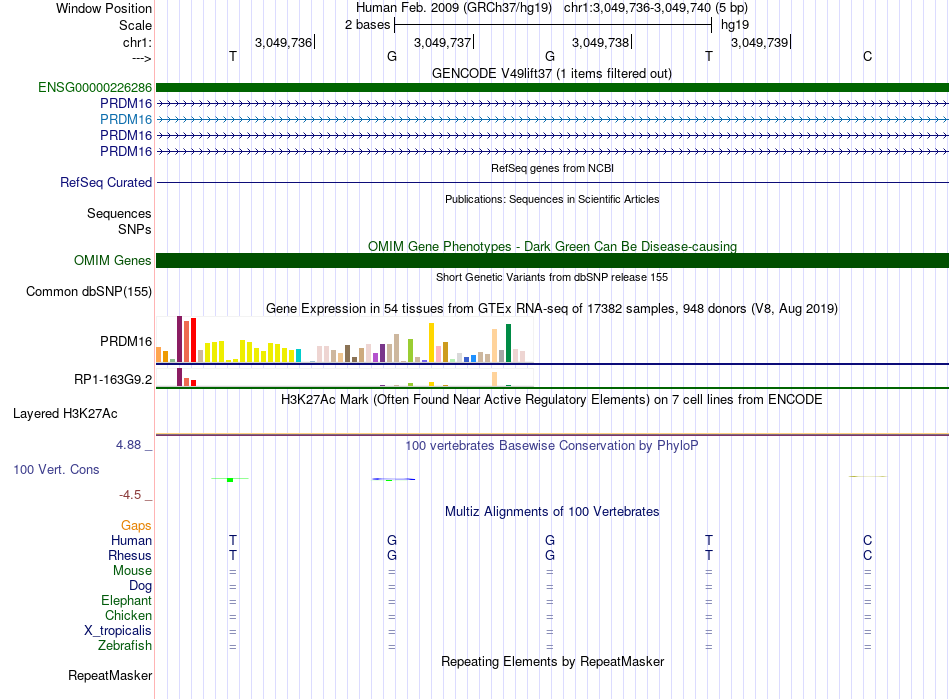Click the ---> strand direction arrow
Viewport: 950px width, 699px height.
click(x=142, y=58)
